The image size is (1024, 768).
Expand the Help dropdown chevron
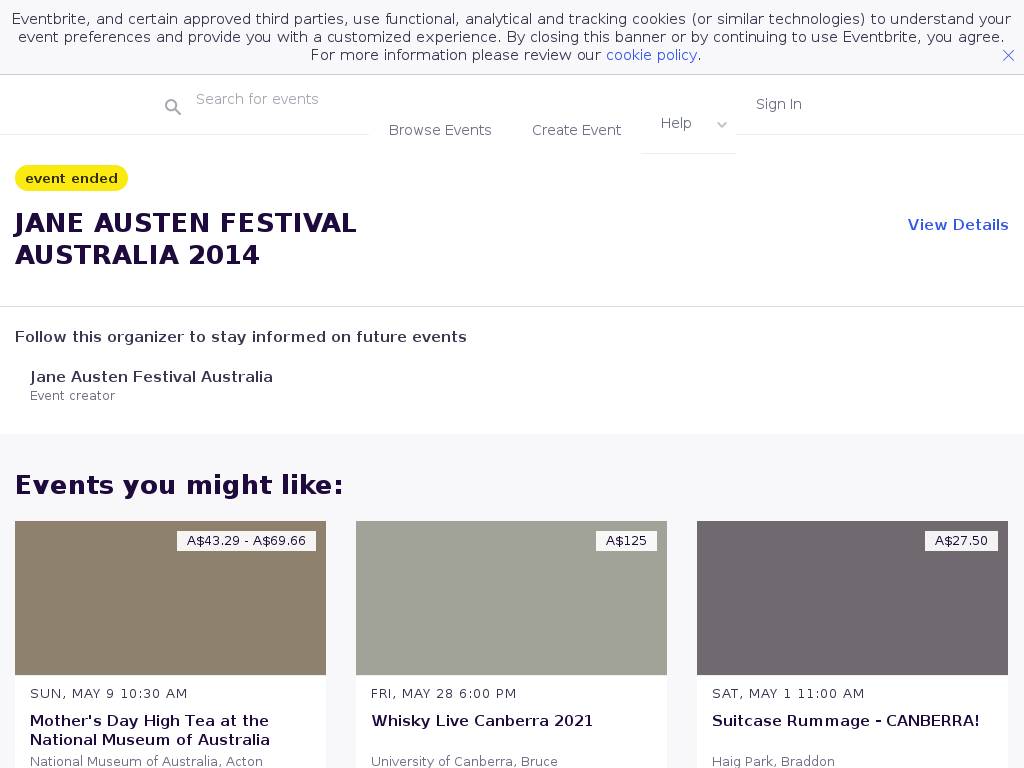pos(722,125)
